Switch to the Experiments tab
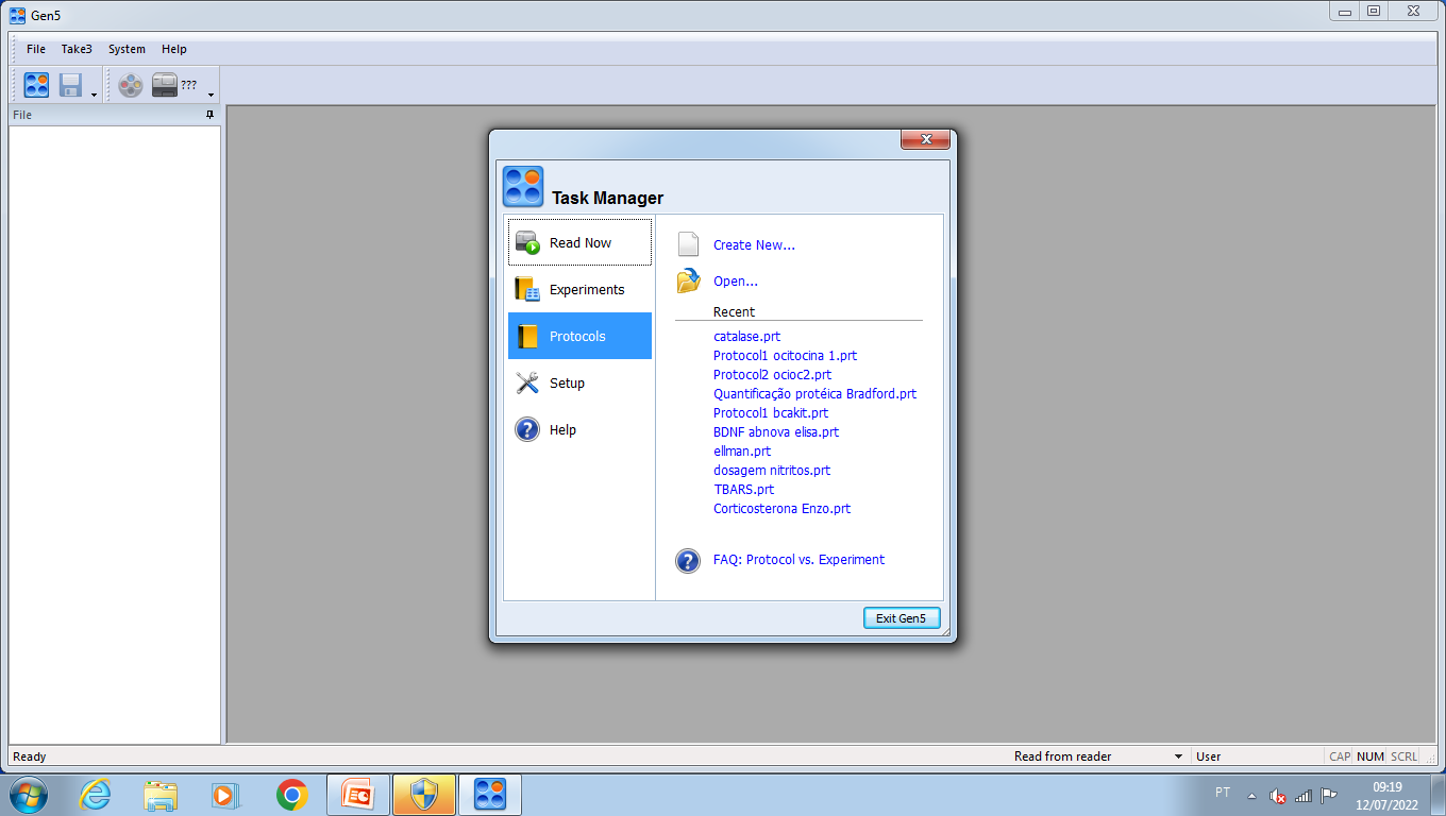The image size is (1446, 816). click(580, 290)
